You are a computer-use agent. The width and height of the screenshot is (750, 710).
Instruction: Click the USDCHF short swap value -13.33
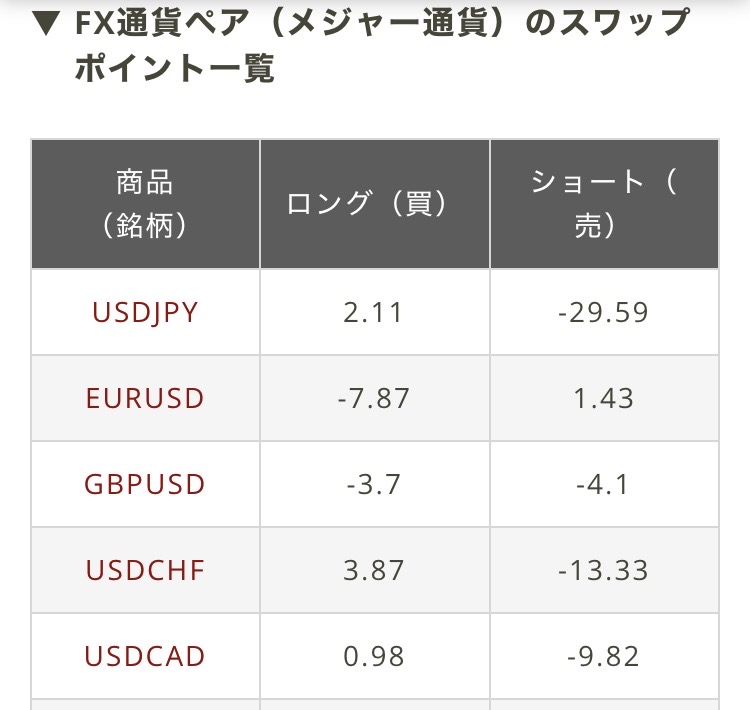click(604, 570)
